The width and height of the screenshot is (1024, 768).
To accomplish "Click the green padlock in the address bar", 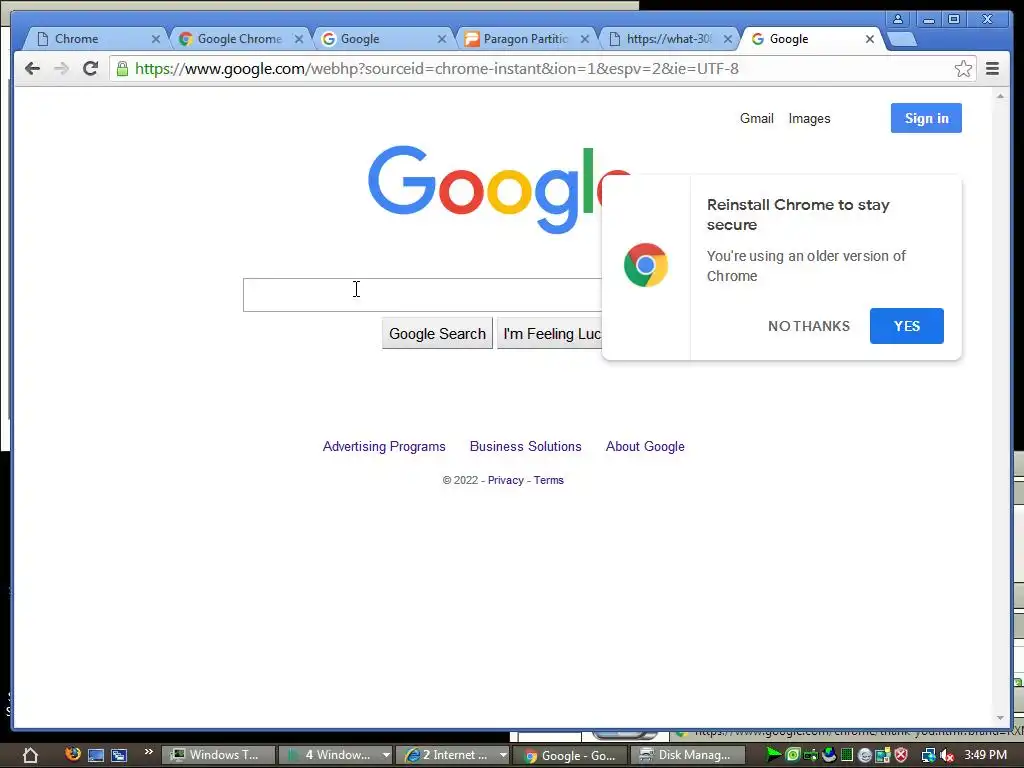I will (122, 69).
